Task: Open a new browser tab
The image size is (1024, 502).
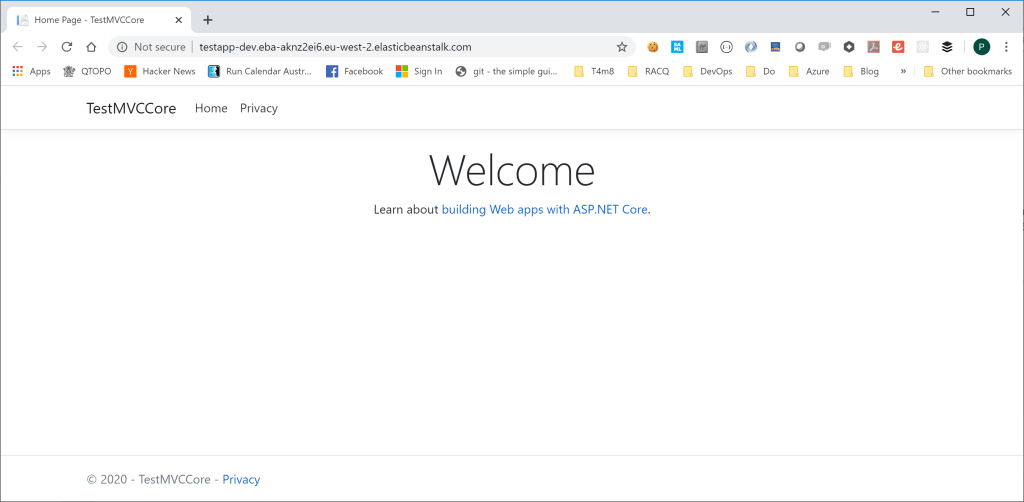Action: [208, 20]
